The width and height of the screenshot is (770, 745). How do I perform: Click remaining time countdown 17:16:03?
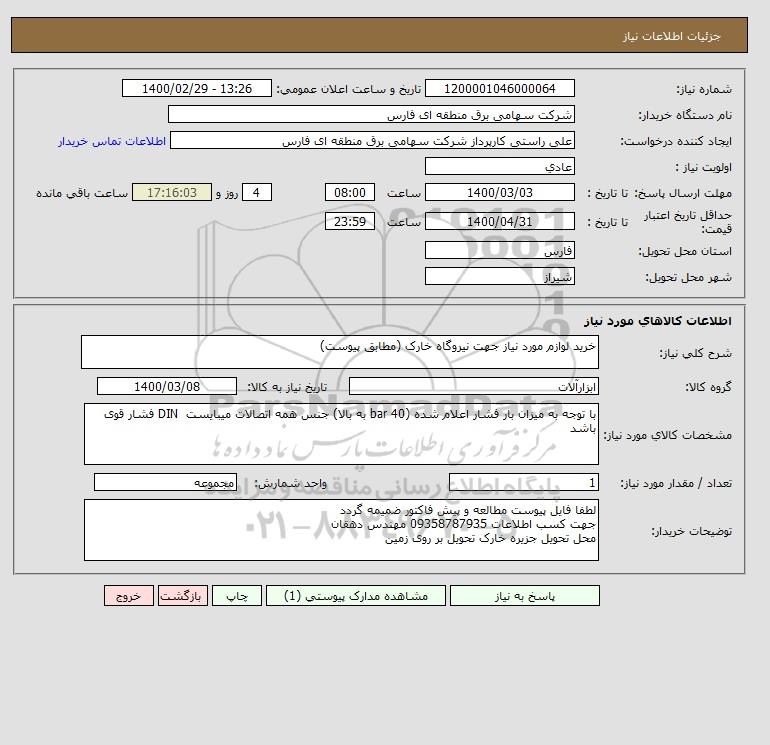pyautogui.click(x=172, y=193)
